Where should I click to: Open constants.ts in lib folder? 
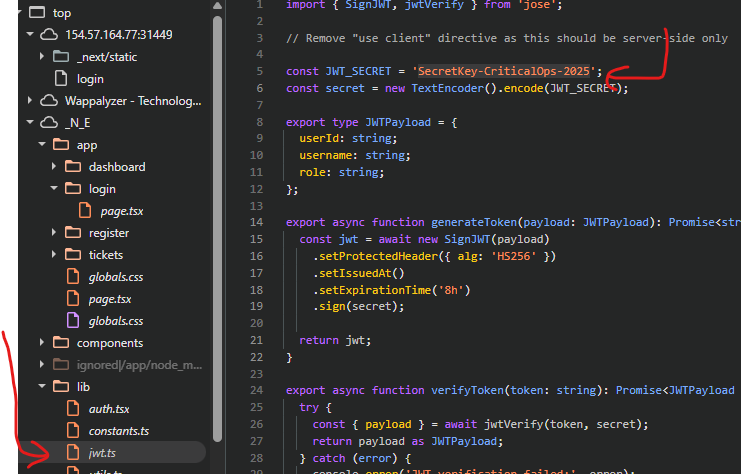tap(119, 431)
